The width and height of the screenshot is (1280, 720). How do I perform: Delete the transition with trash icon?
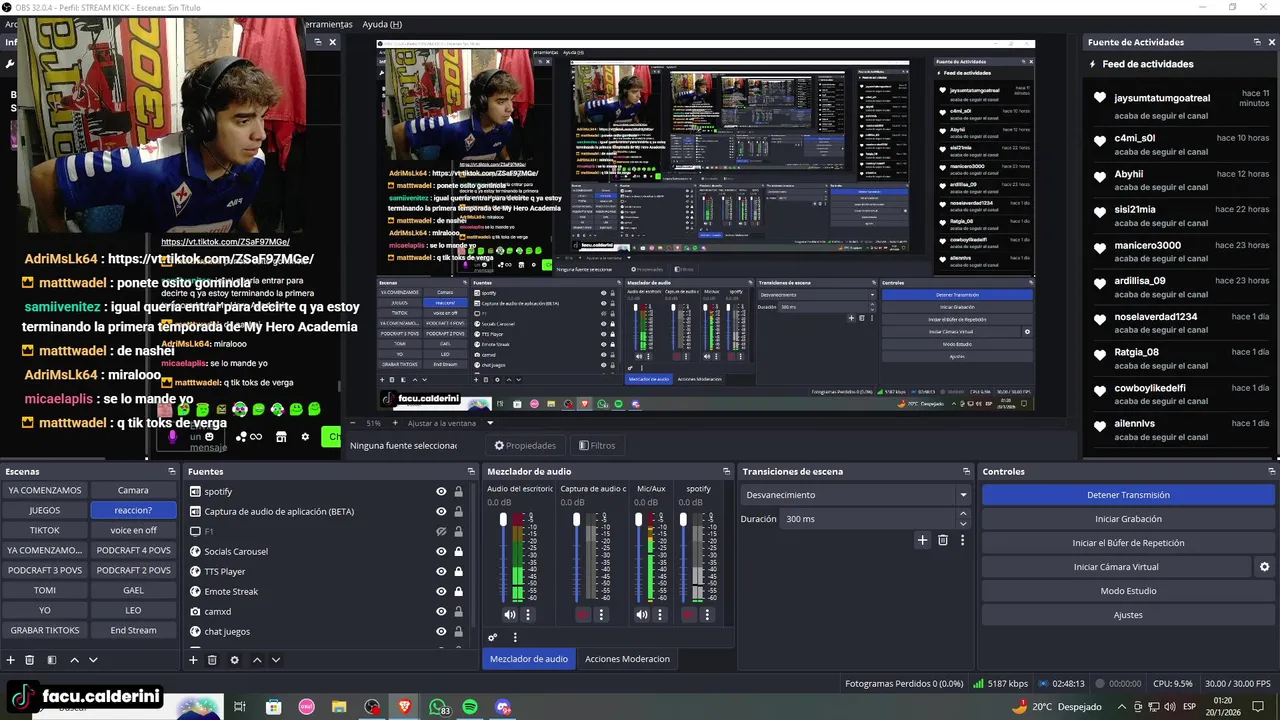(942, 540)
